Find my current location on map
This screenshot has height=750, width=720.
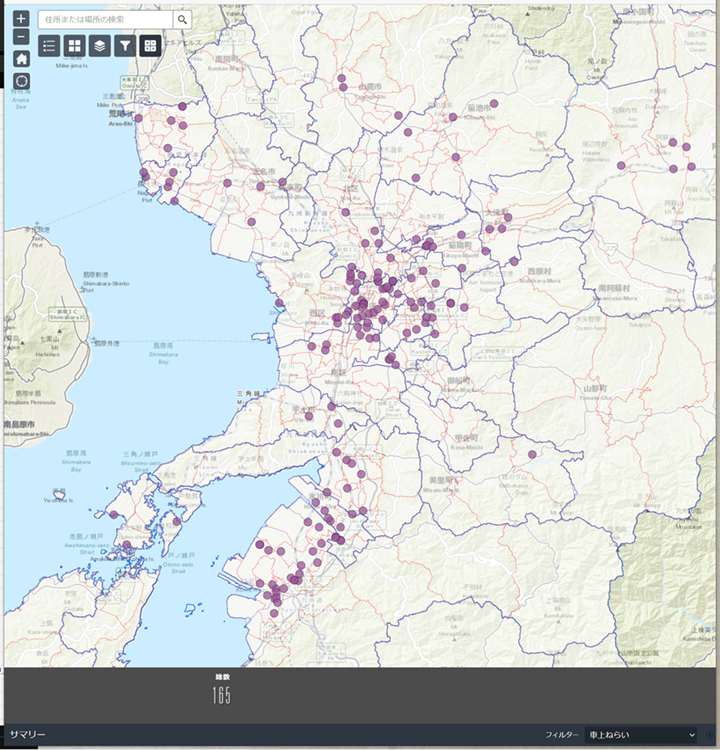pyautogui.click(x=21, y=81)
